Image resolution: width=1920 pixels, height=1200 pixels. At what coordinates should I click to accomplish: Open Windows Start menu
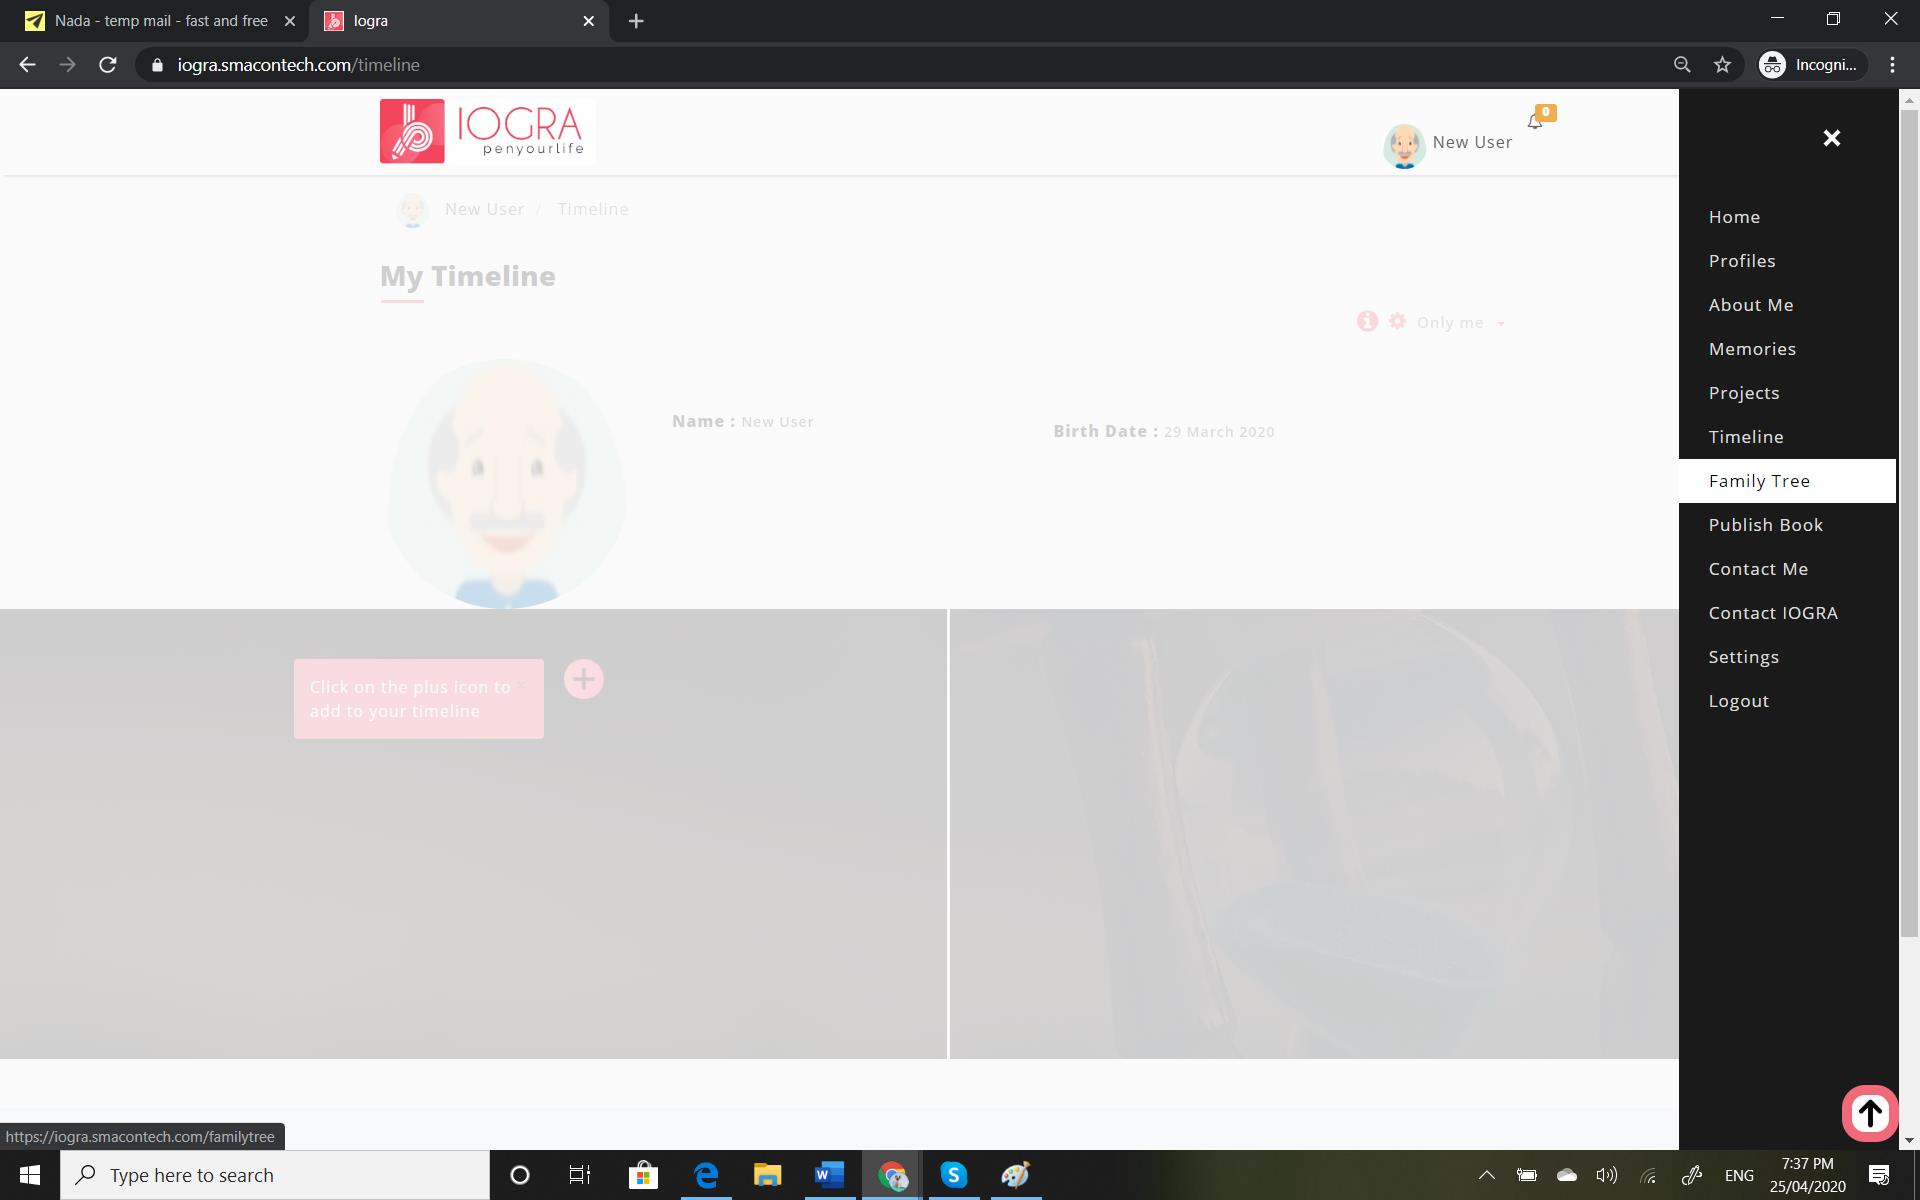(x=29, y=1175)
